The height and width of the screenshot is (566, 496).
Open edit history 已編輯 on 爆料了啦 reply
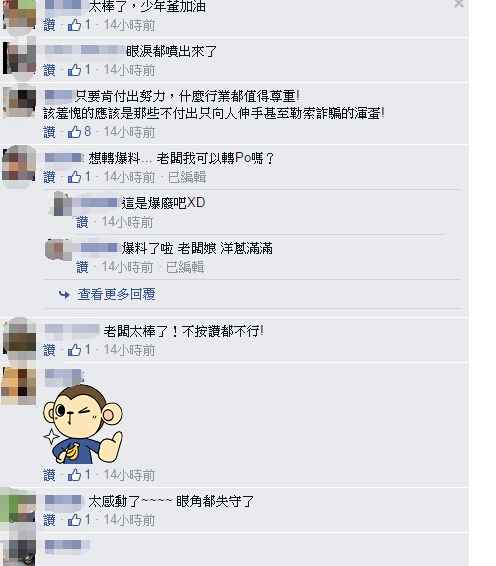pyautogui.click(x=185, y=267)
